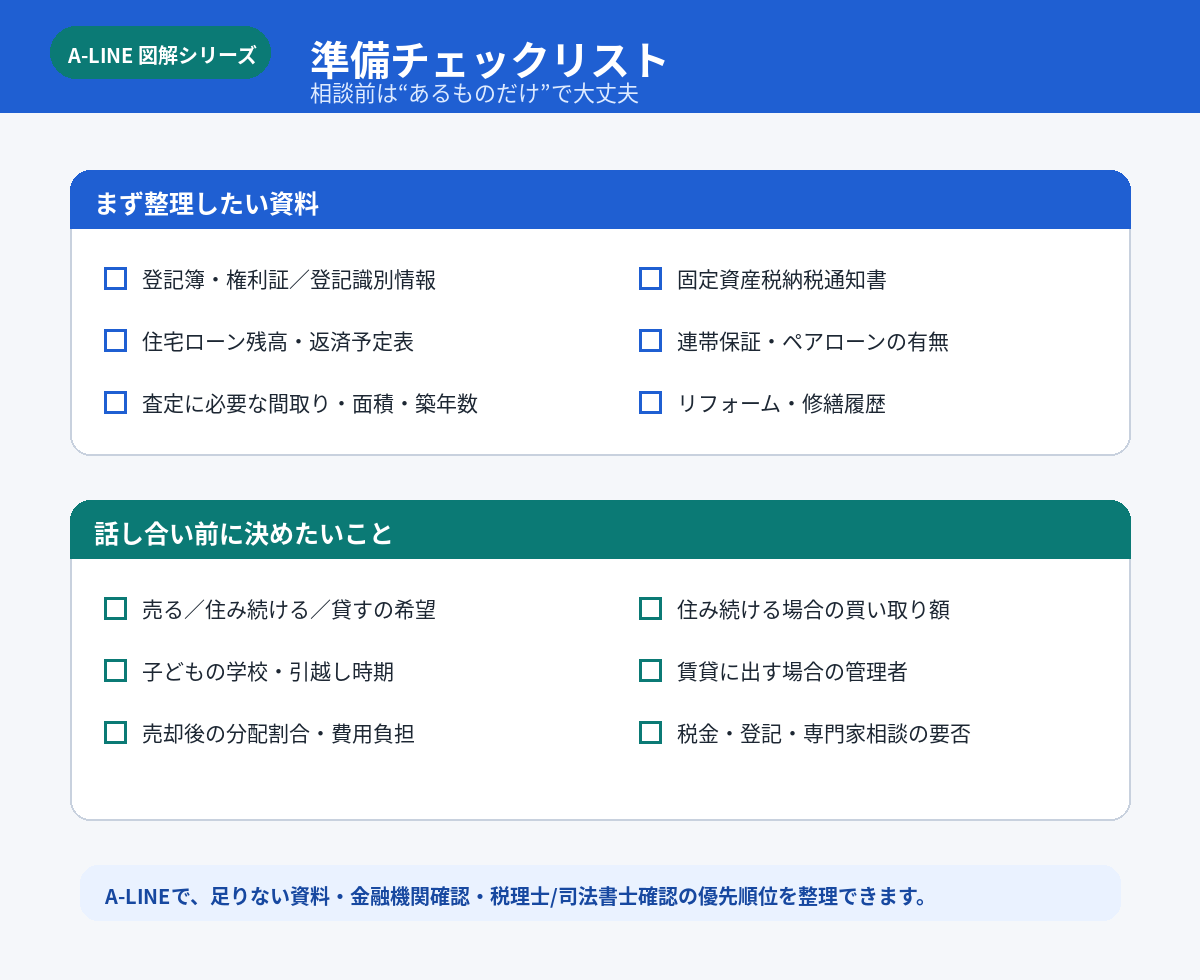This screenshot has height=980, width=1200.
Task: Click the text 登記簿・権利証／登記識別情報
Action: pyautogui.click(x=289, y=280)
